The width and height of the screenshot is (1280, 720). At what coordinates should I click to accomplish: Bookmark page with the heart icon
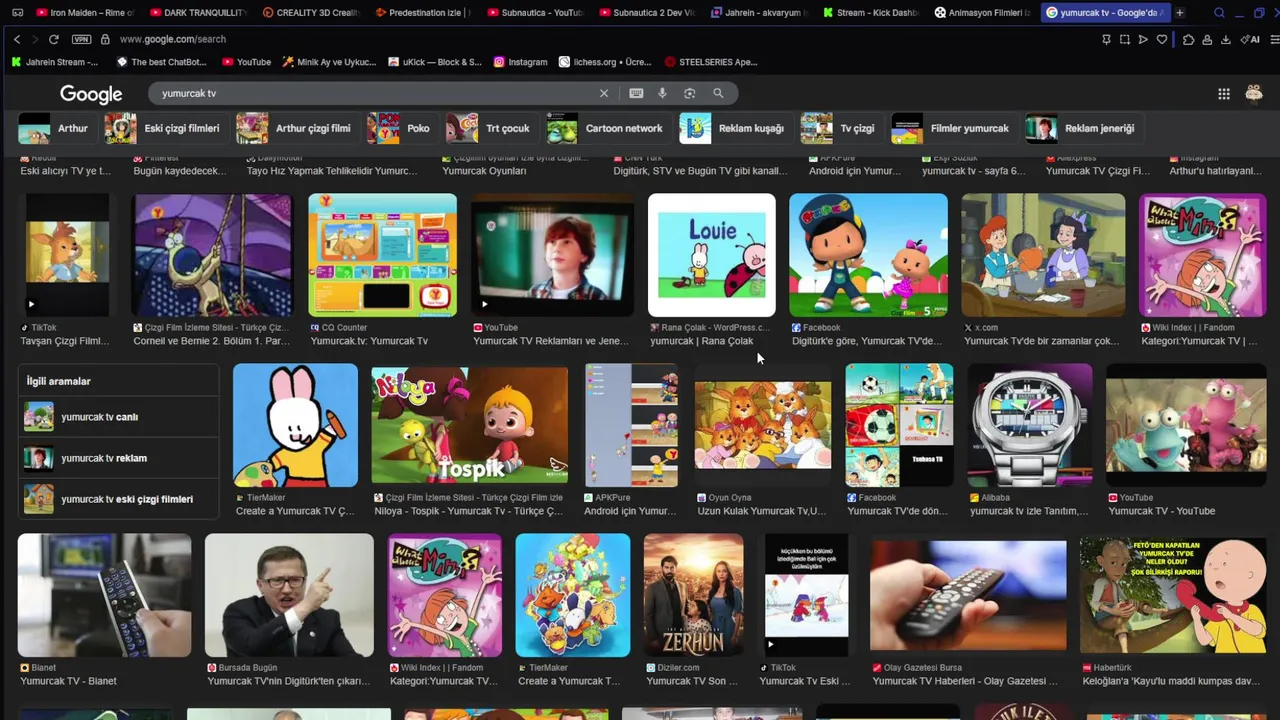coord(1162,39)
